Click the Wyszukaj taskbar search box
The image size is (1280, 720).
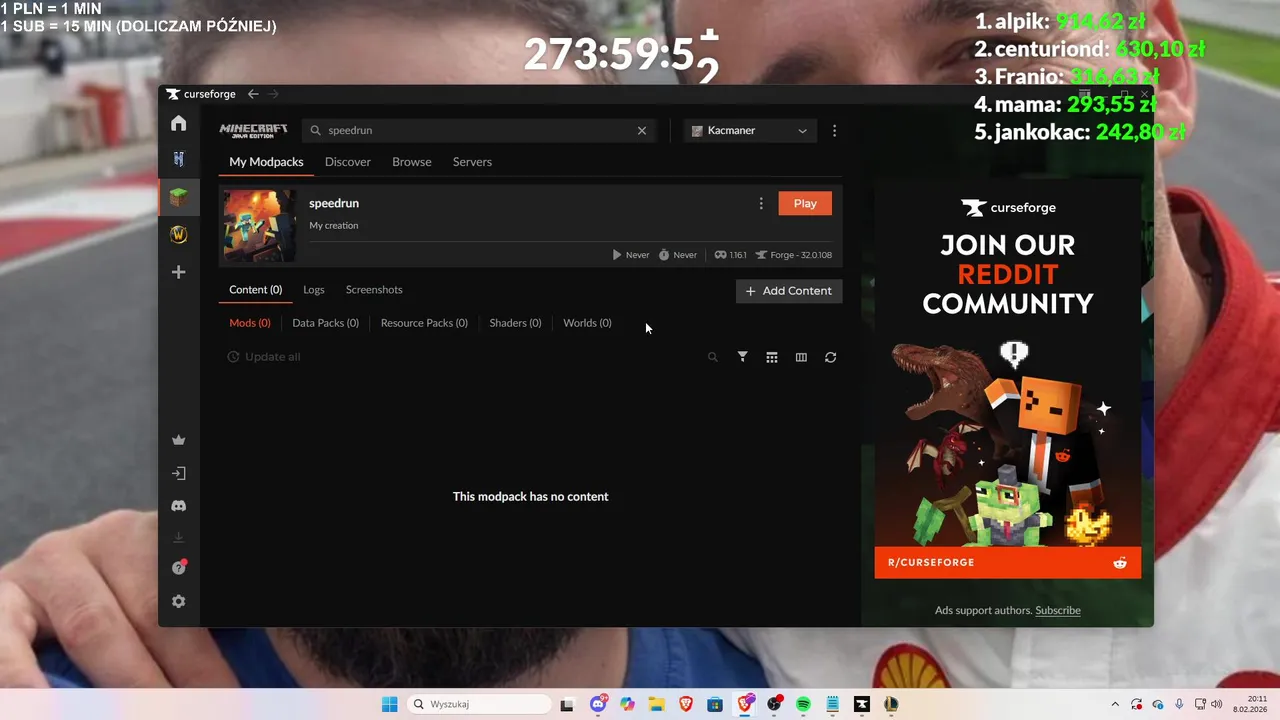click(x=479, y=704)
